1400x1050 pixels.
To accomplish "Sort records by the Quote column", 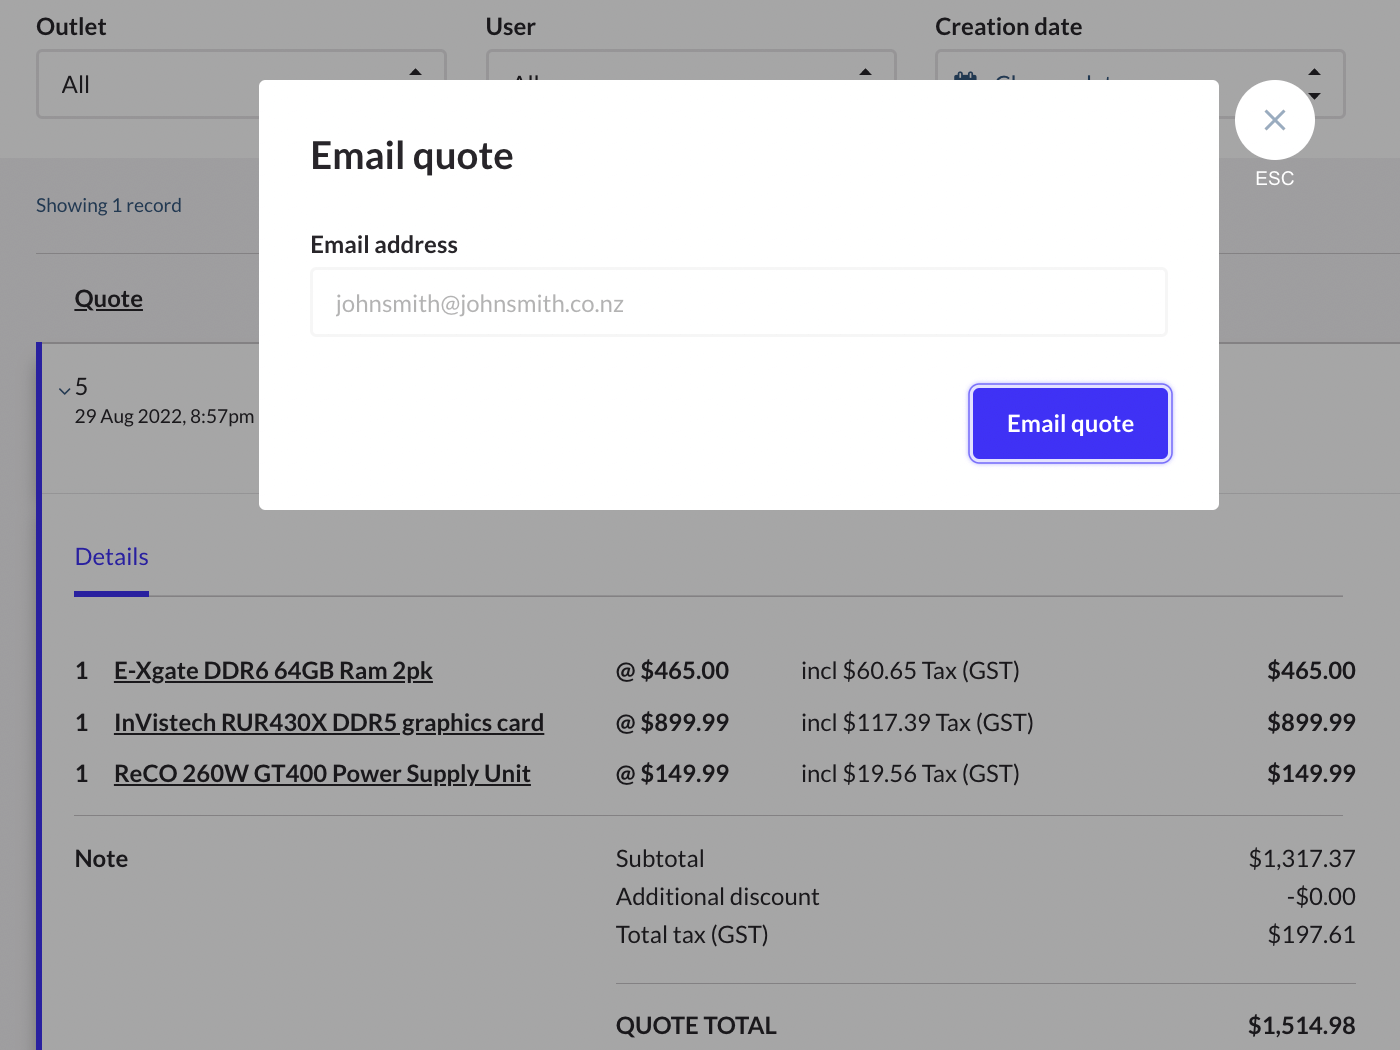I will (108, 298).
